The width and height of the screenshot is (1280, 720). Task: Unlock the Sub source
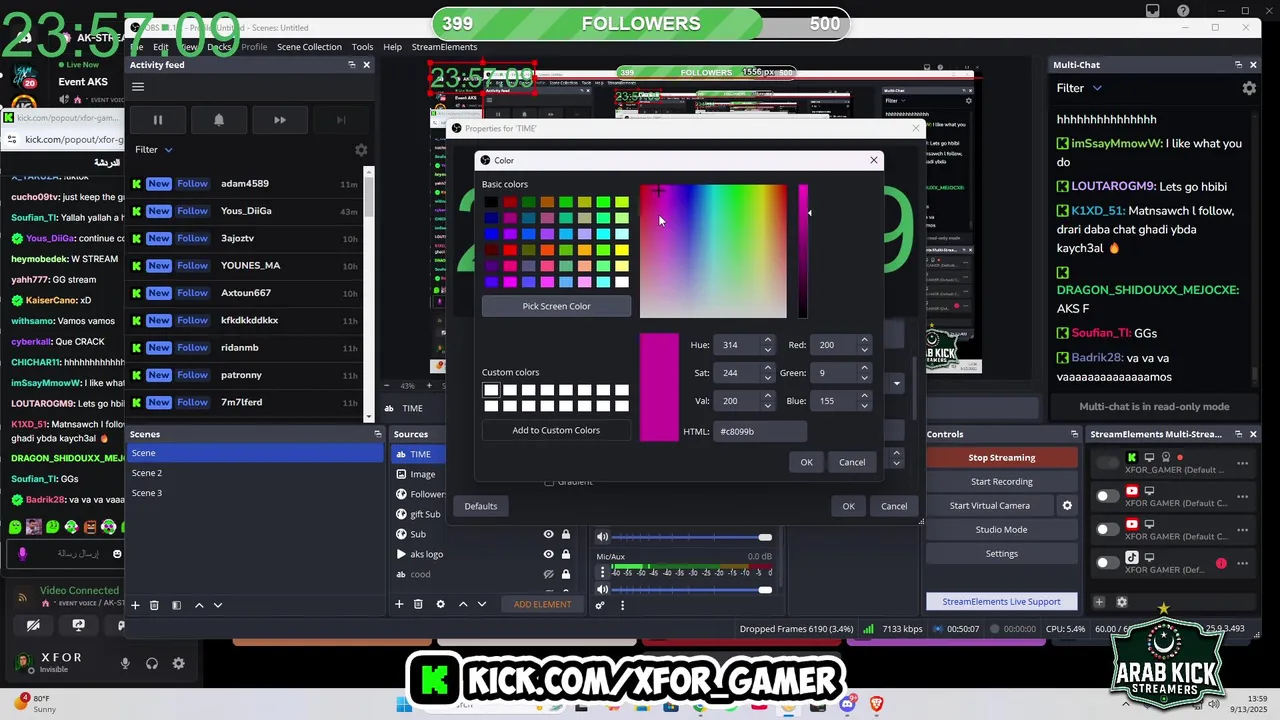click(566, 534)
